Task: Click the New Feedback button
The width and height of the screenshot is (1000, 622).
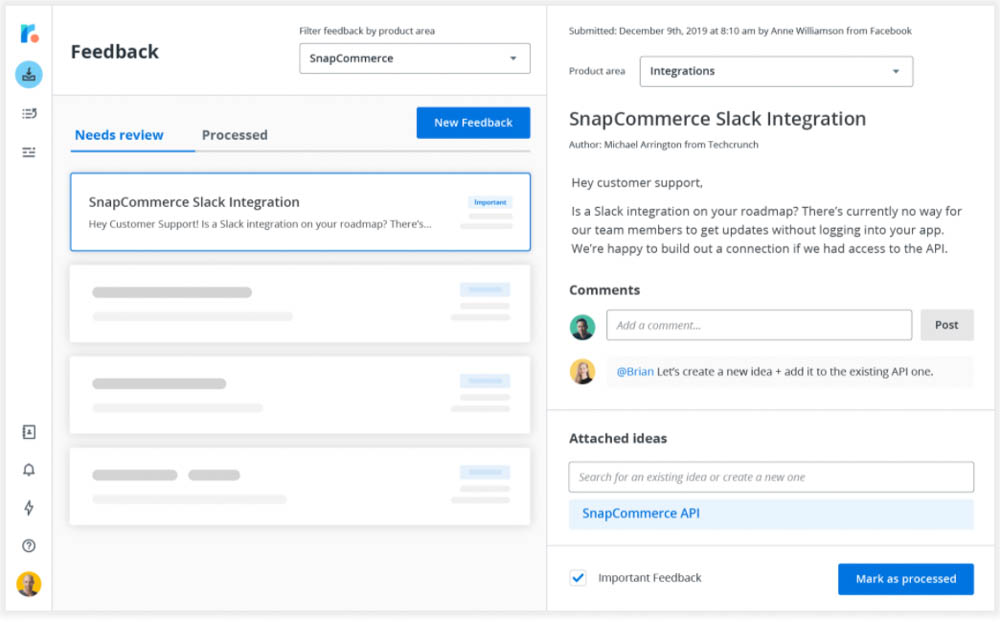Action: (473, 122)
